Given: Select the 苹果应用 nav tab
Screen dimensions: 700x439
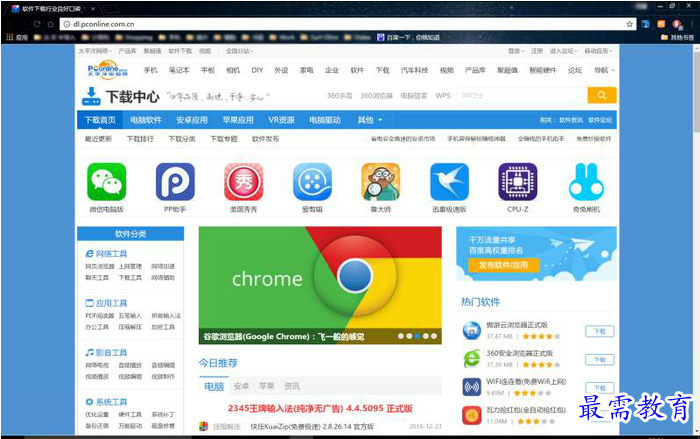Looking at the screenshot, I should (x=238, y=120).
